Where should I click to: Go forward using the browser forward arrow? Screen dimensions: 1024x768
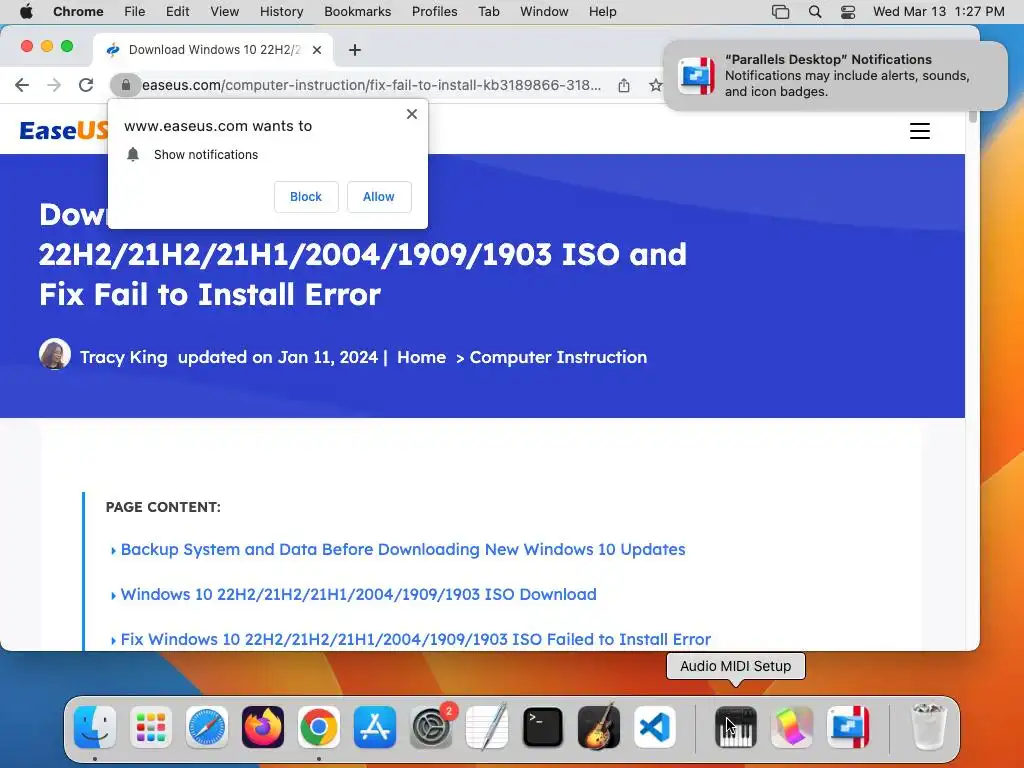coord(54,85)
